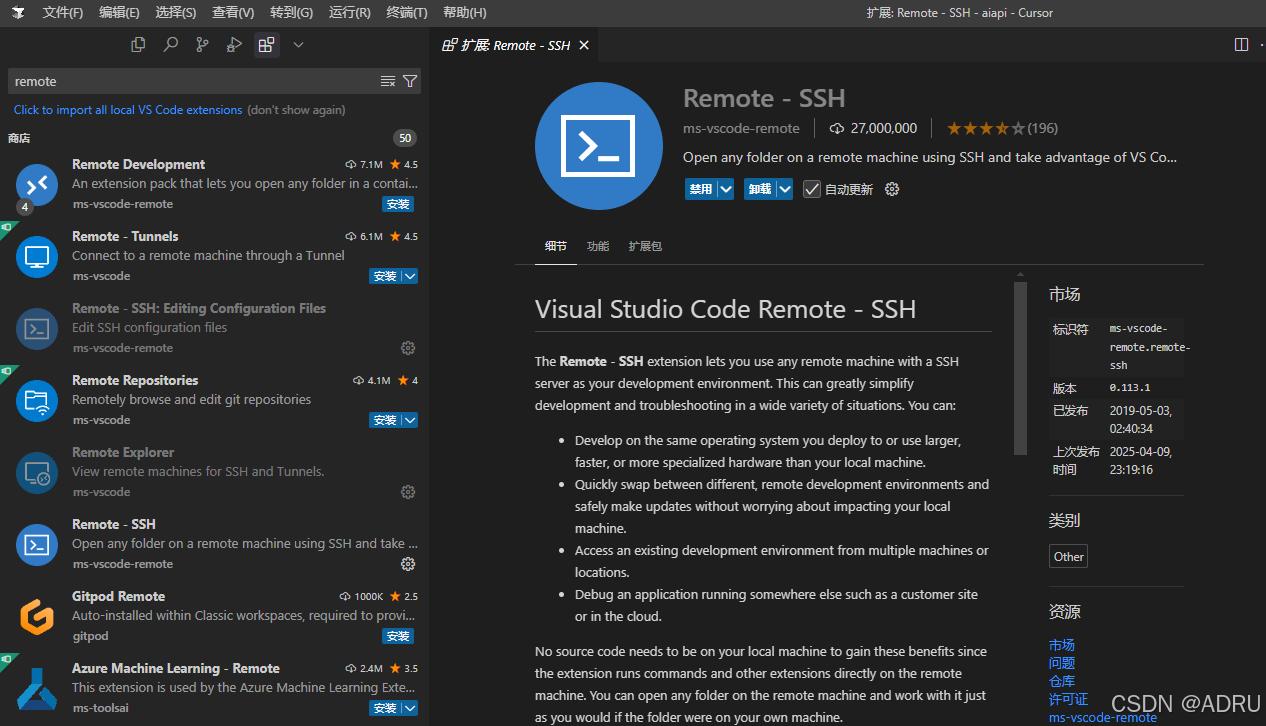Viewport: 1266px width, 726px height.
Task: Expand the 卸载 uninstall dropdown arrow
Action: point(785,189)
